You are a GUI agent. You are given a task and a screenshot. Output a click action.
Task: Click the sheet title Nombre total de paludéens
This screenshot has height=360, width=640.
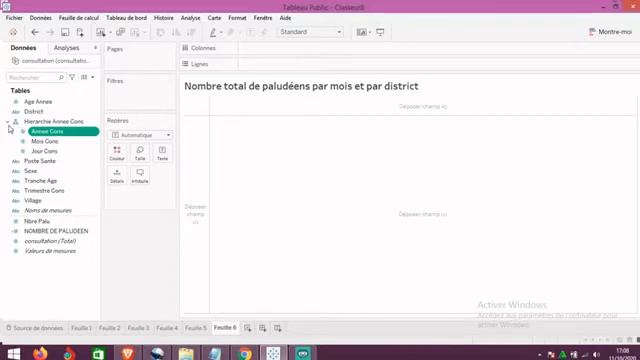click(x=301, y=86)
